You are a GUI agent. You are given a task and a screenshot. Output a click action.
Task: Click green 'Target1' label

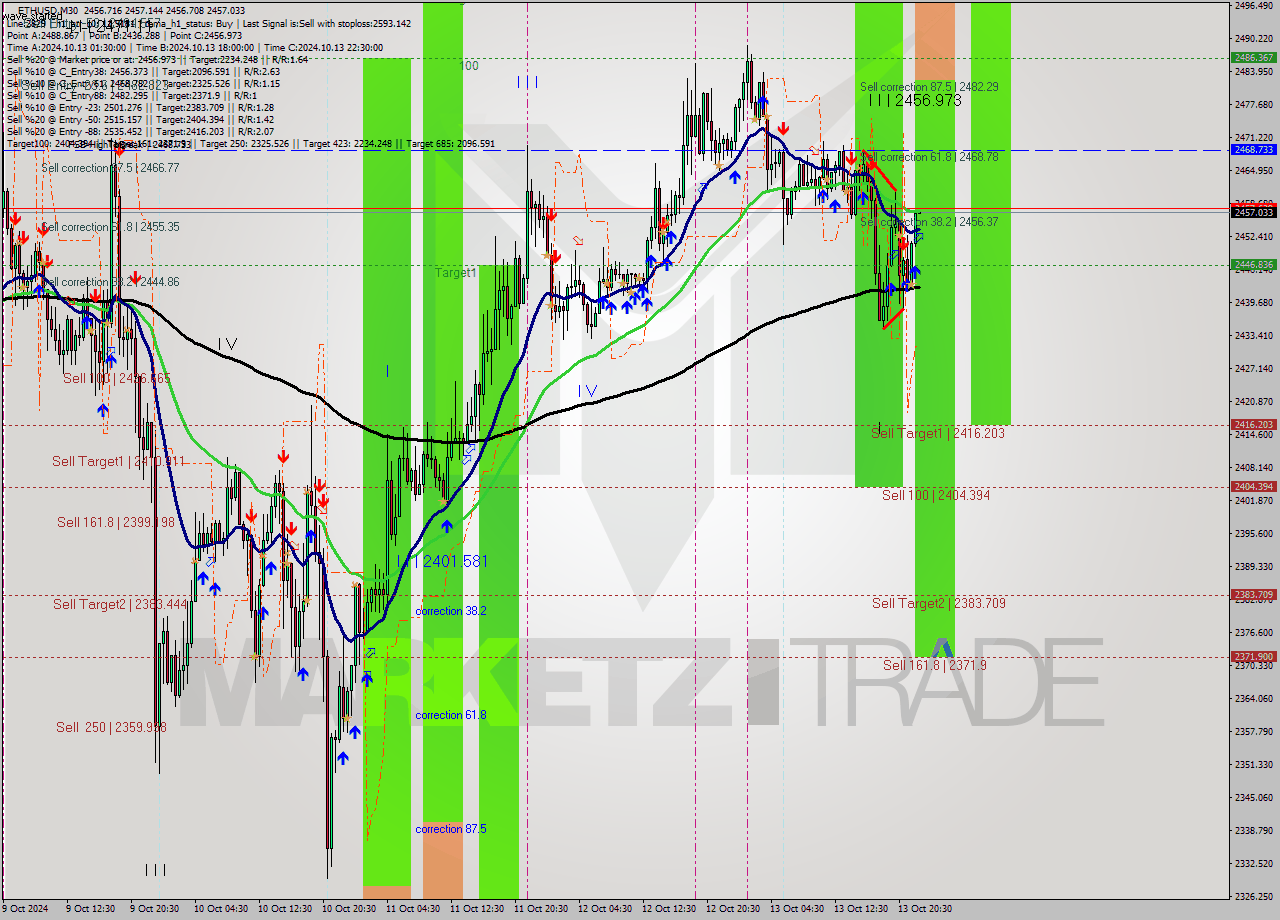coord(455,272)
